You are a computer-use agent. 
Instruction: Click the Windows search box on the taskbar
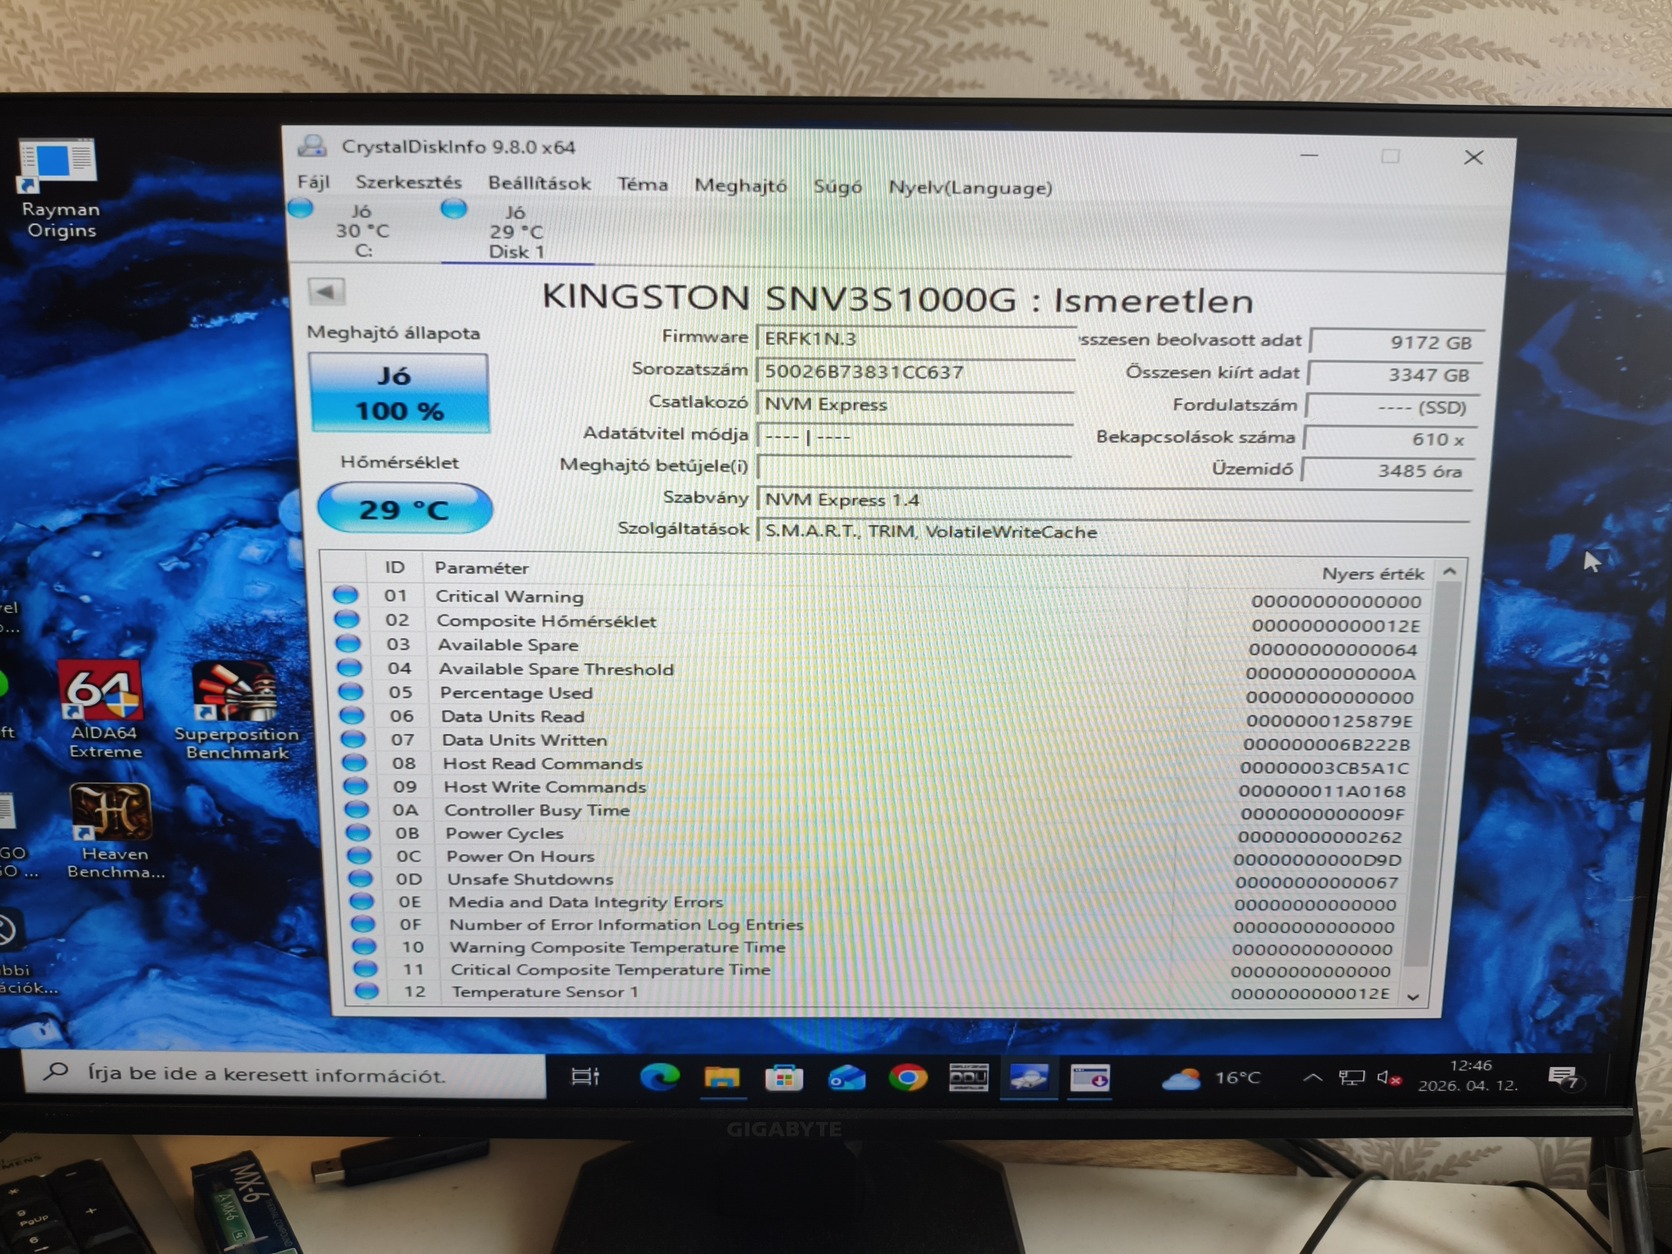coord(283,1074)
